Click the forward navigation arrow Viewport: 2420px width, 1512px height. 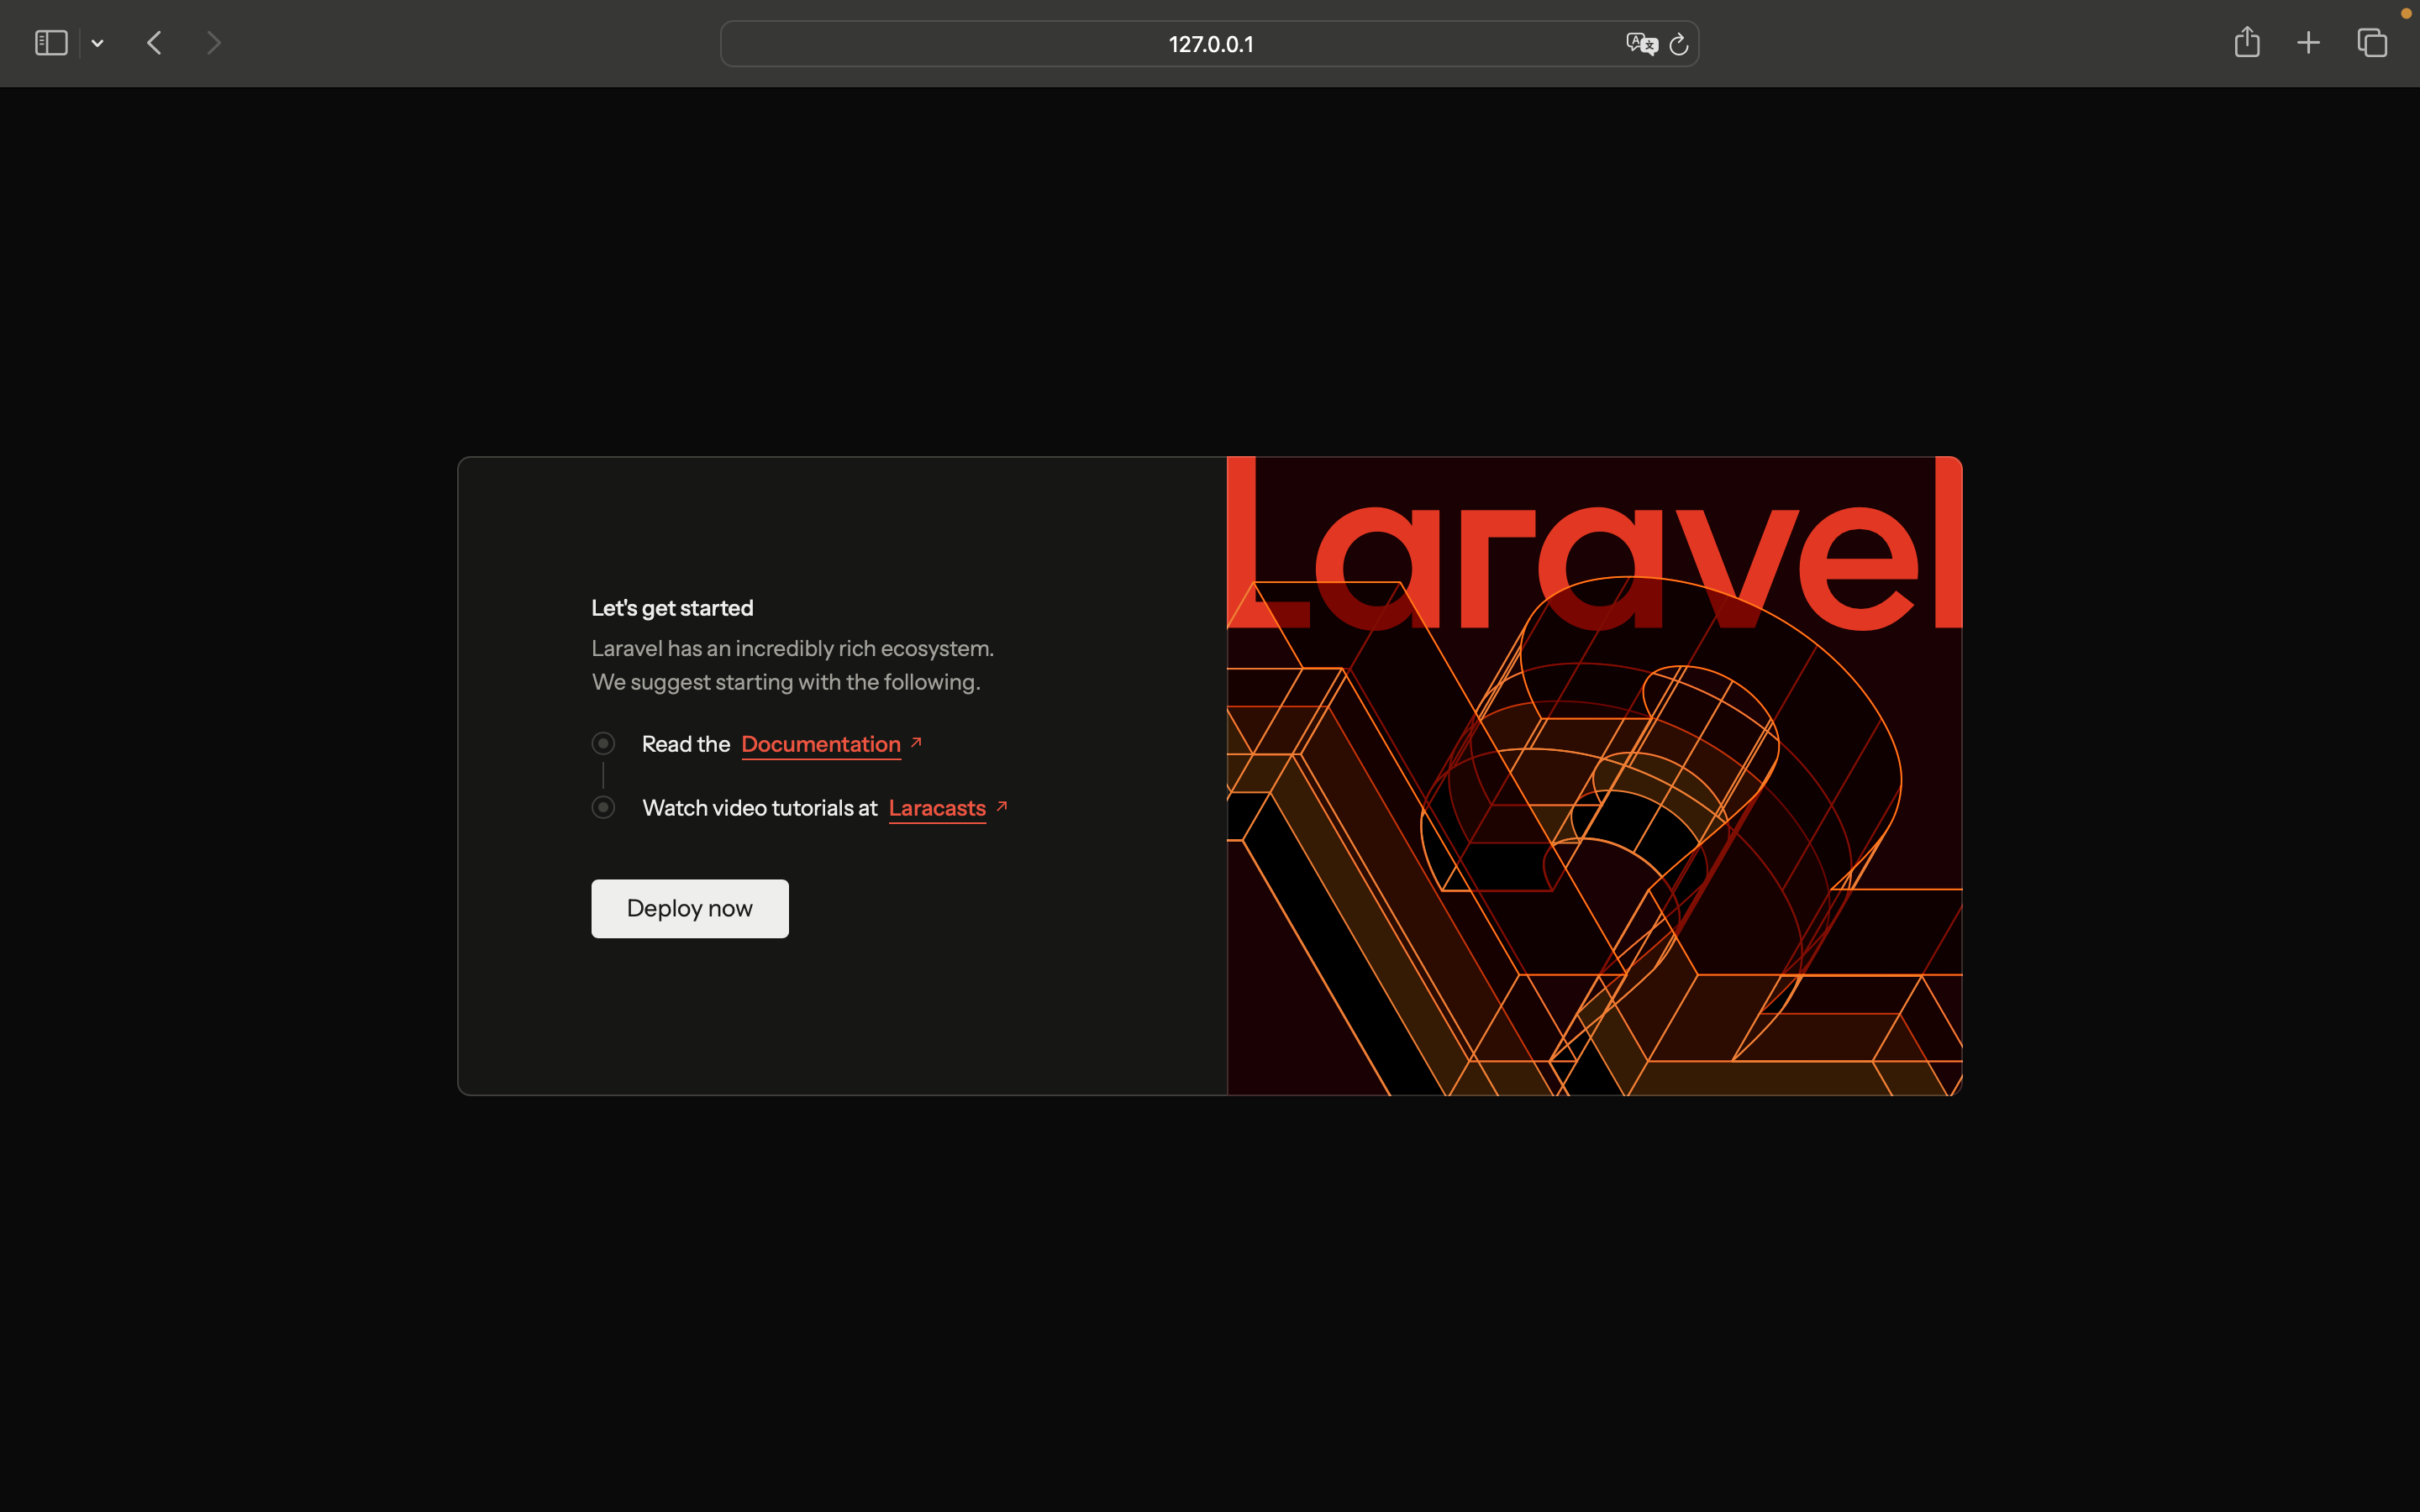(x=213, y=43)
